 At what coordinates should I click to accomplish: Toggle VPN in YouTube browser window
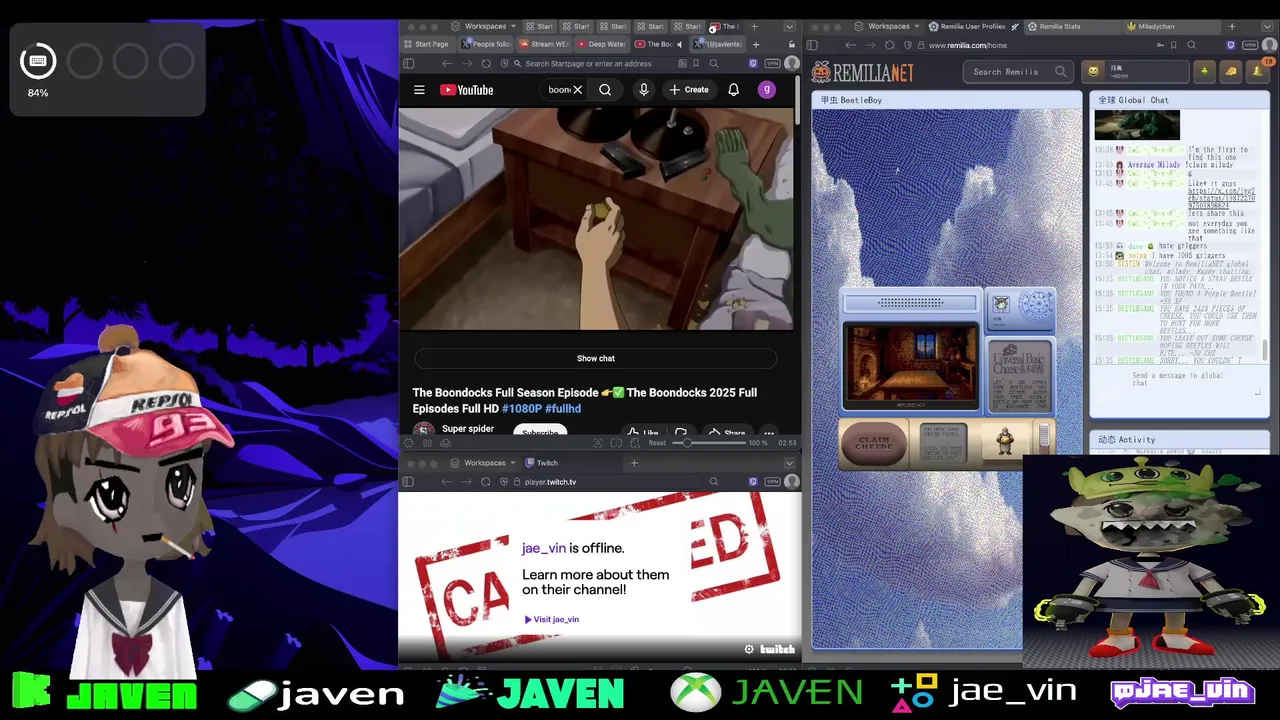point(772,63)
